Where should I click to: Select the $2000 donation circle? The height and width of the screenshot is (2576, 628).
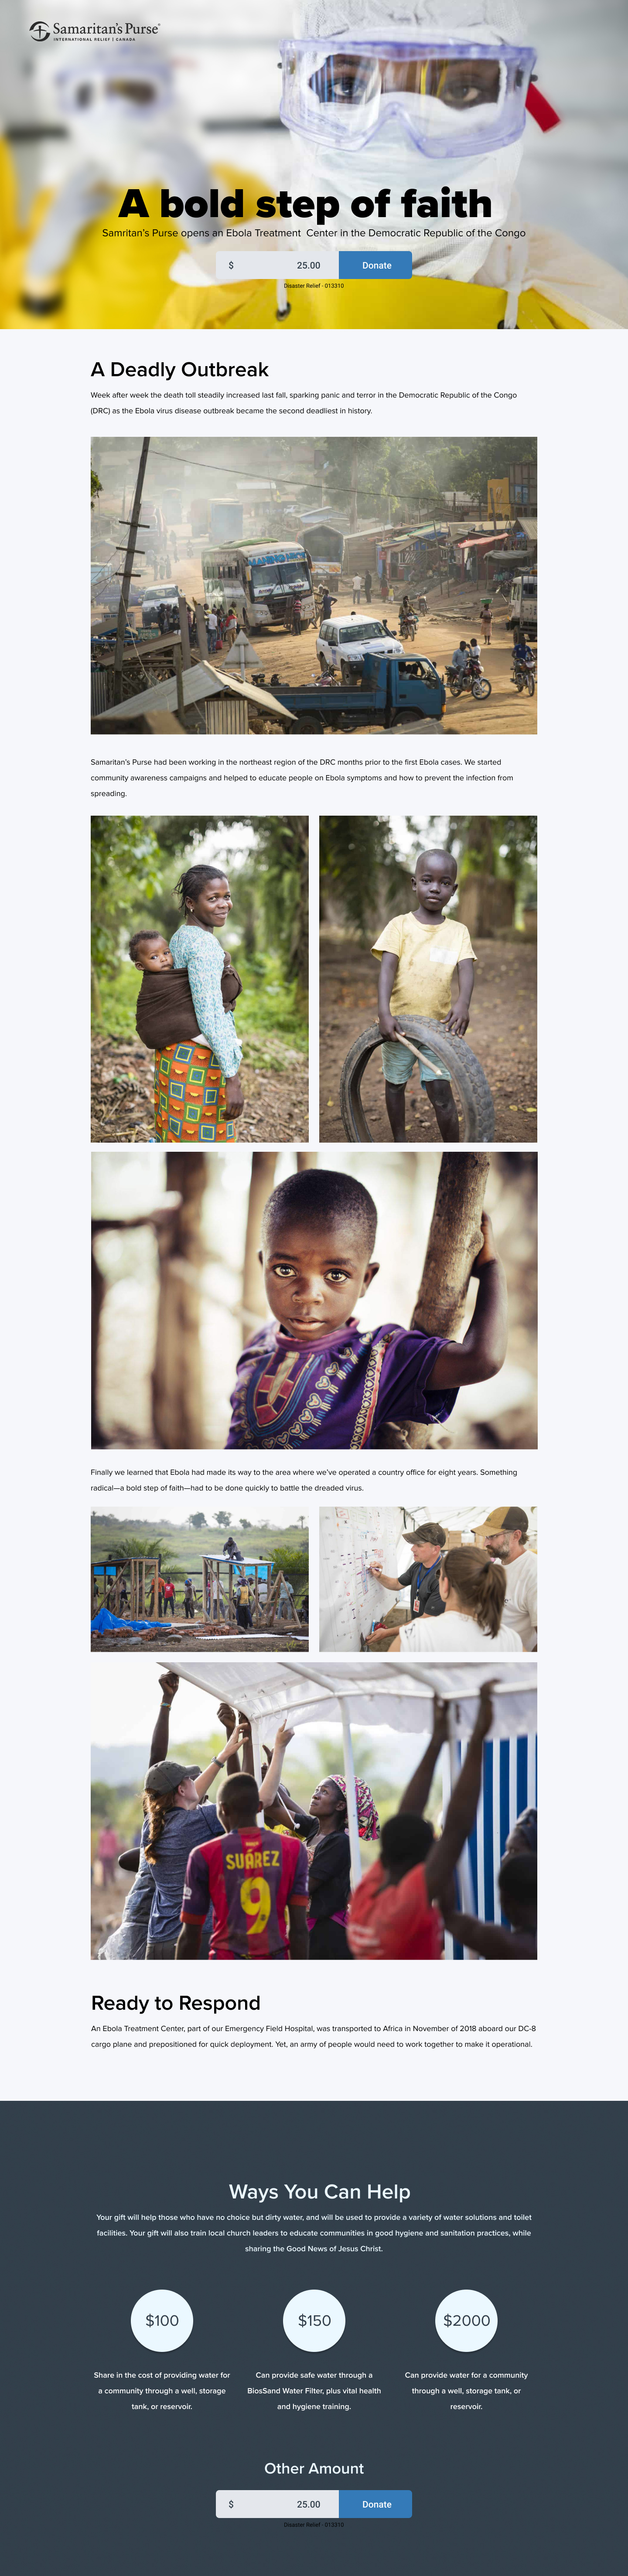coord(466,2320)
